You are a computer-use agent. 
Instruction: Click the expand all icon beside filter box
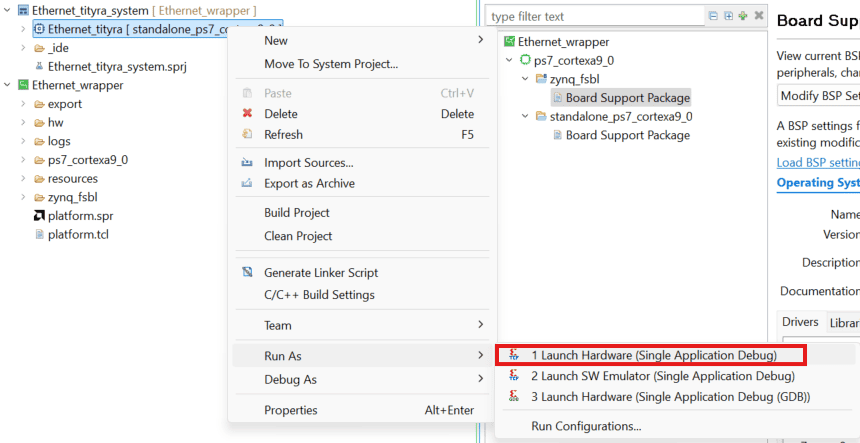point(728,17)
